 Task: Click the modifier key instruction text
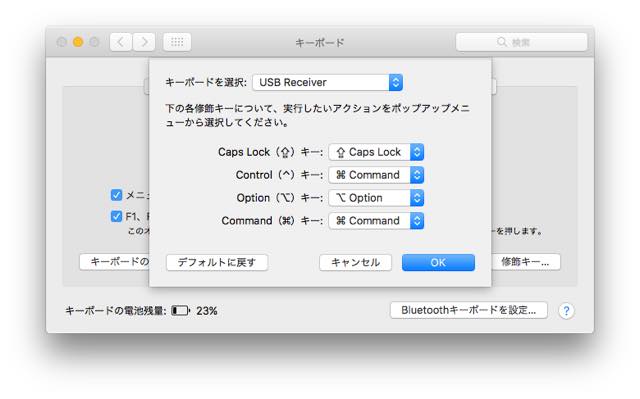(x=318, y=115)
